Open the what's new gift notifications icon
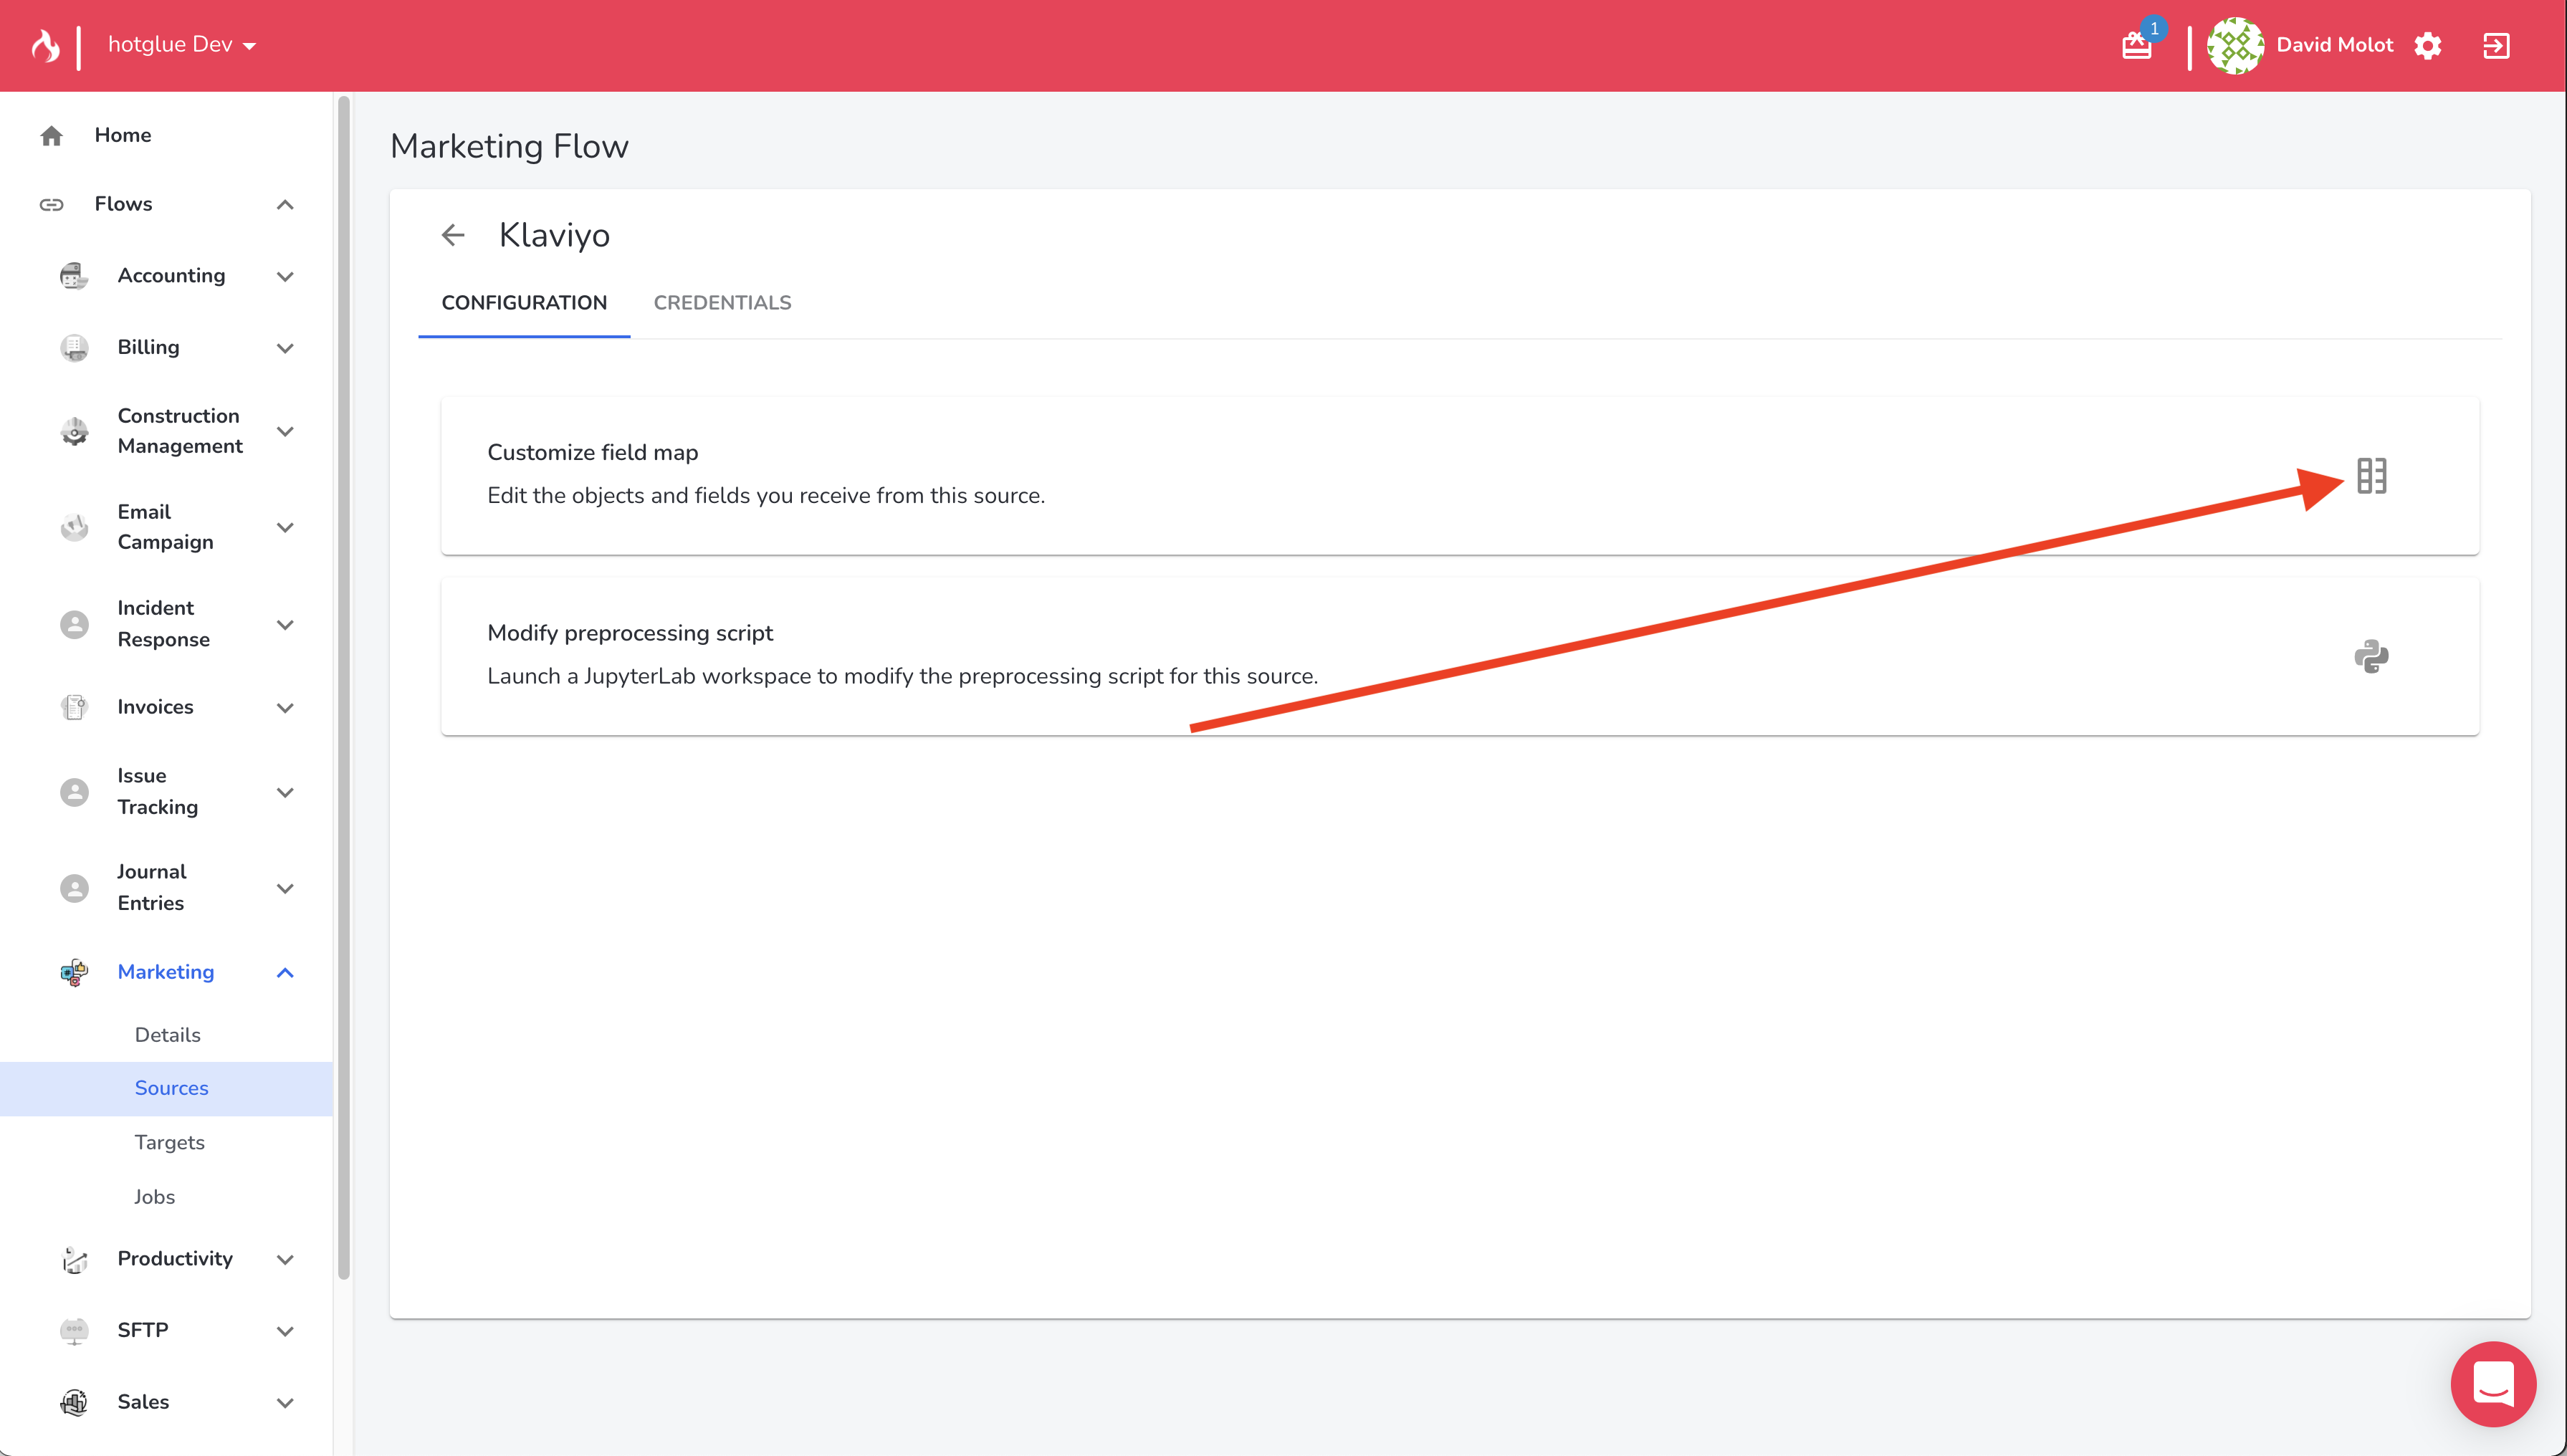2567x1456 pixels. (2136, 46)
